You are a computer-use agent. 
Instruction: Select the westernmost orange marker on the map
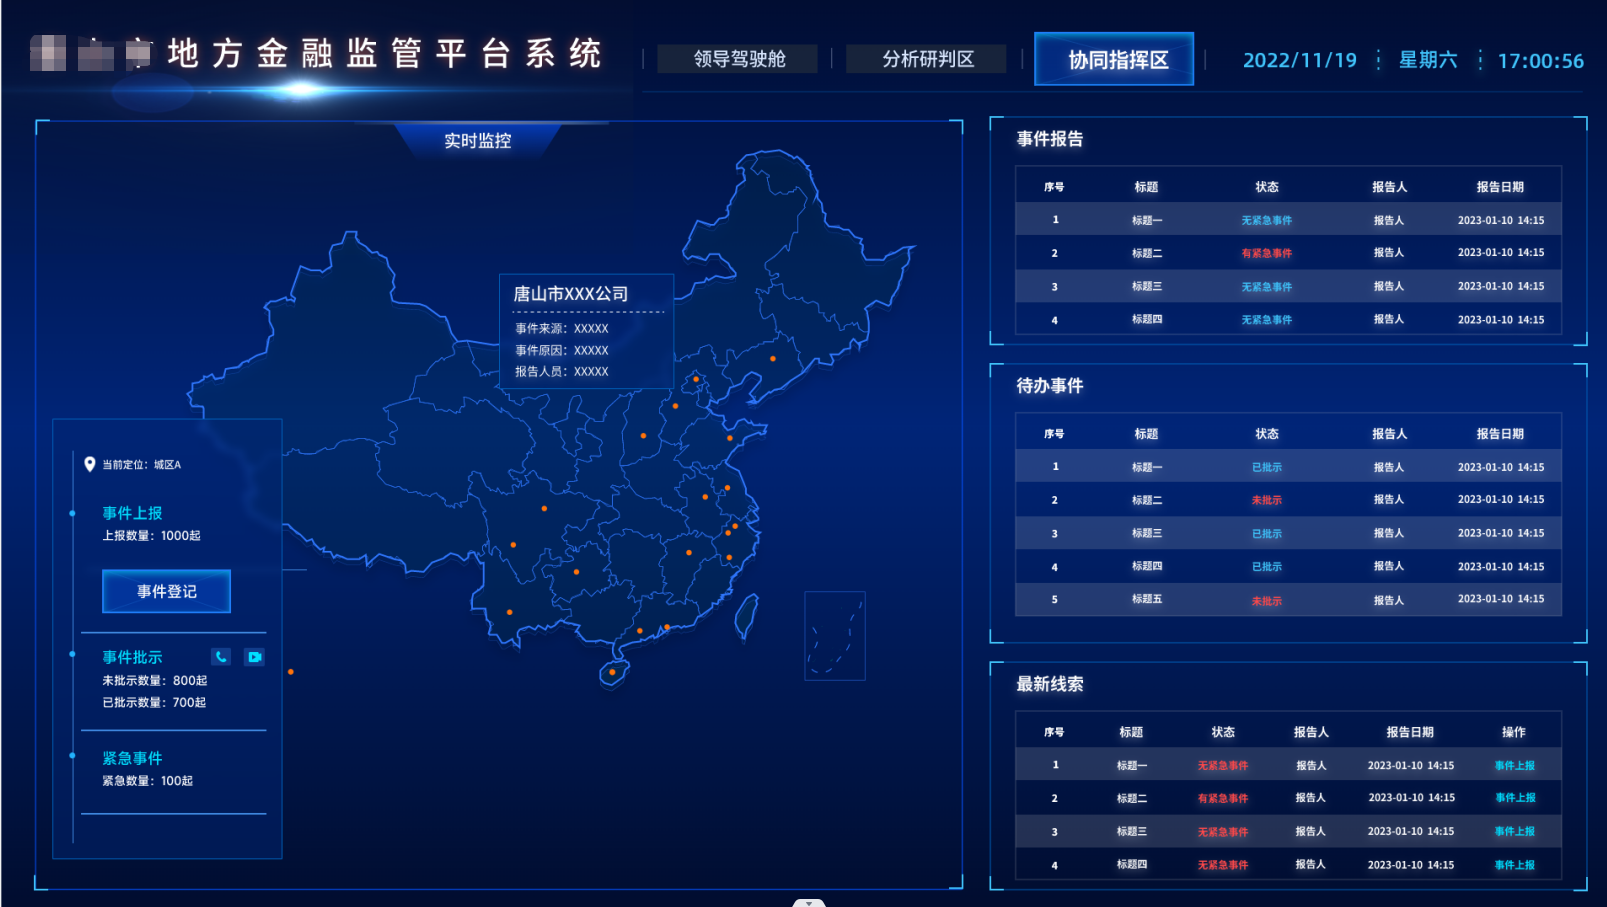[291, 672]
